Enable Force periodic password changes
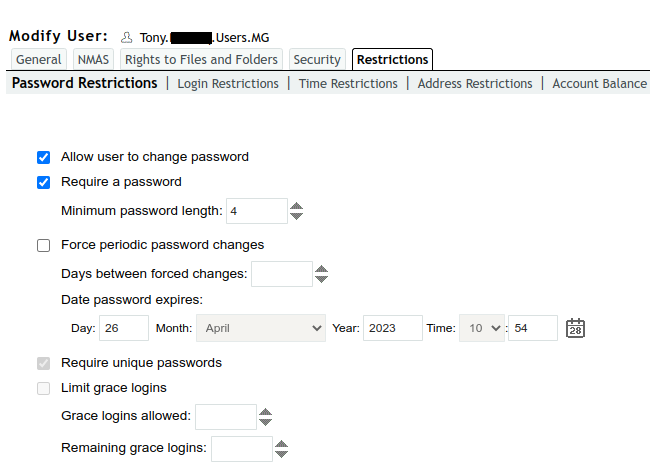 tap(43, 245)
